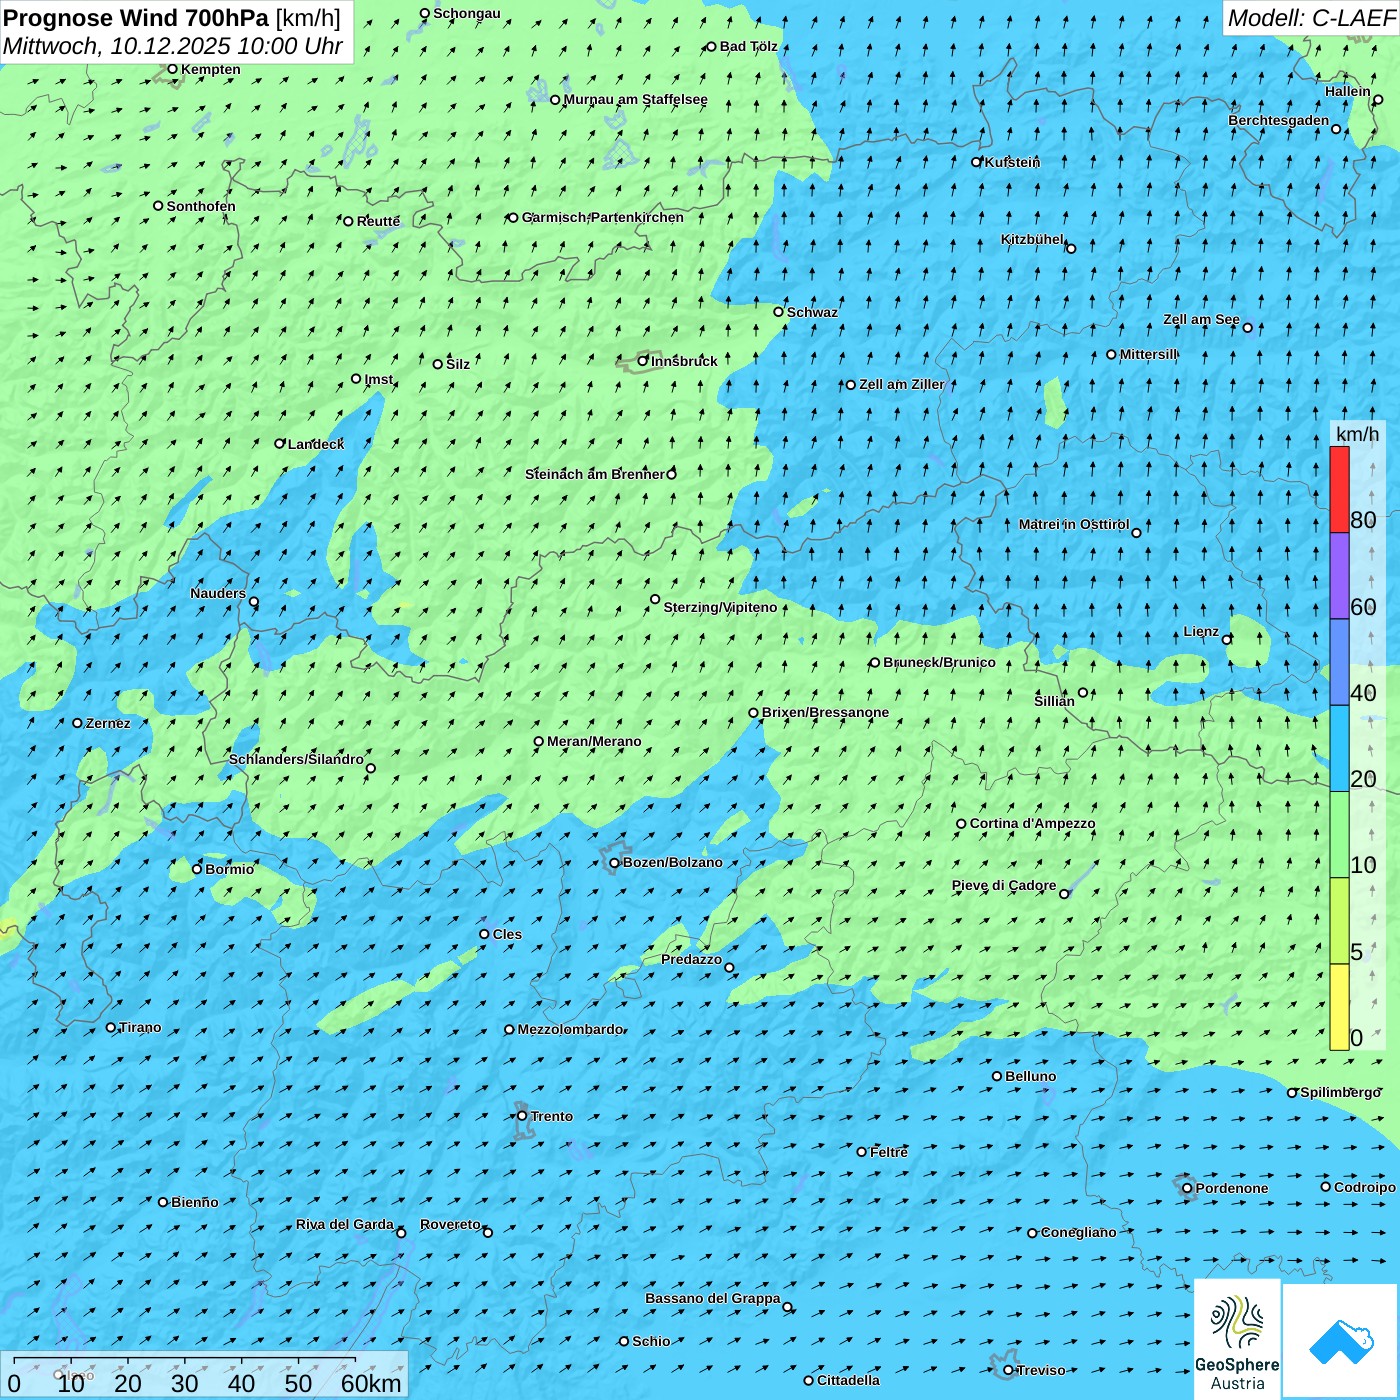The width and height of the screenshot is (1400, 1400).
Task: Click the Meran/Merano city label
Action: click(x=594, y=741)
